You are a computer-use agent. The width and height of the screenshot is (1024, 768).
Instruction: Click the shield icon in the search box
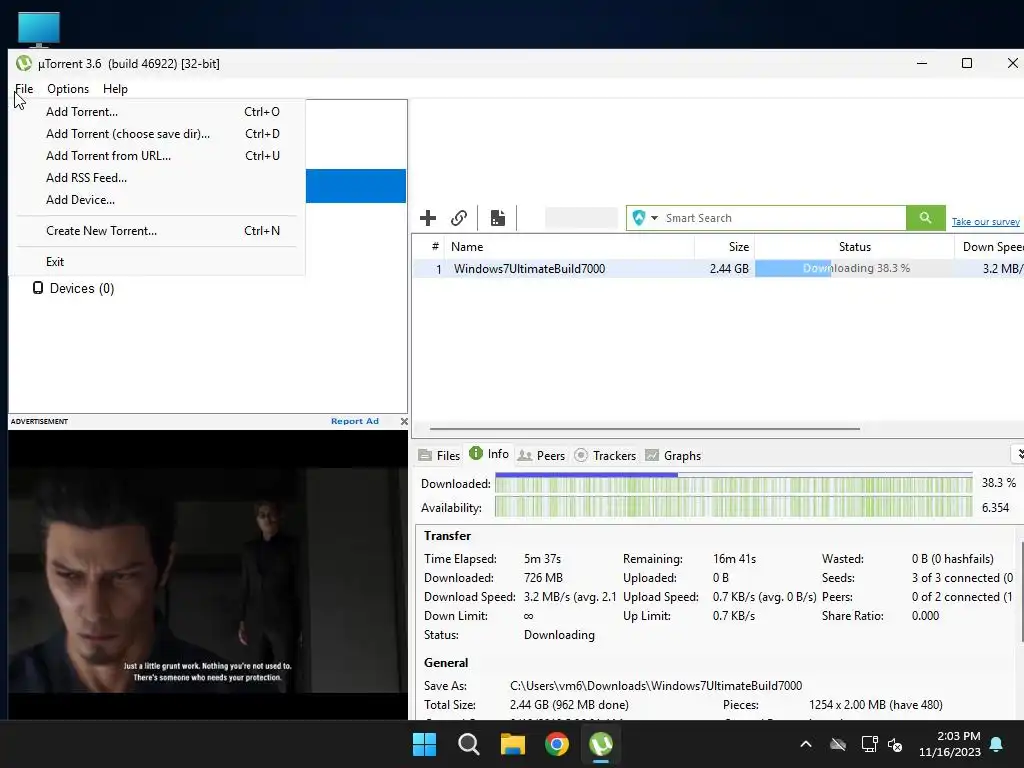[x=639, y=218]
